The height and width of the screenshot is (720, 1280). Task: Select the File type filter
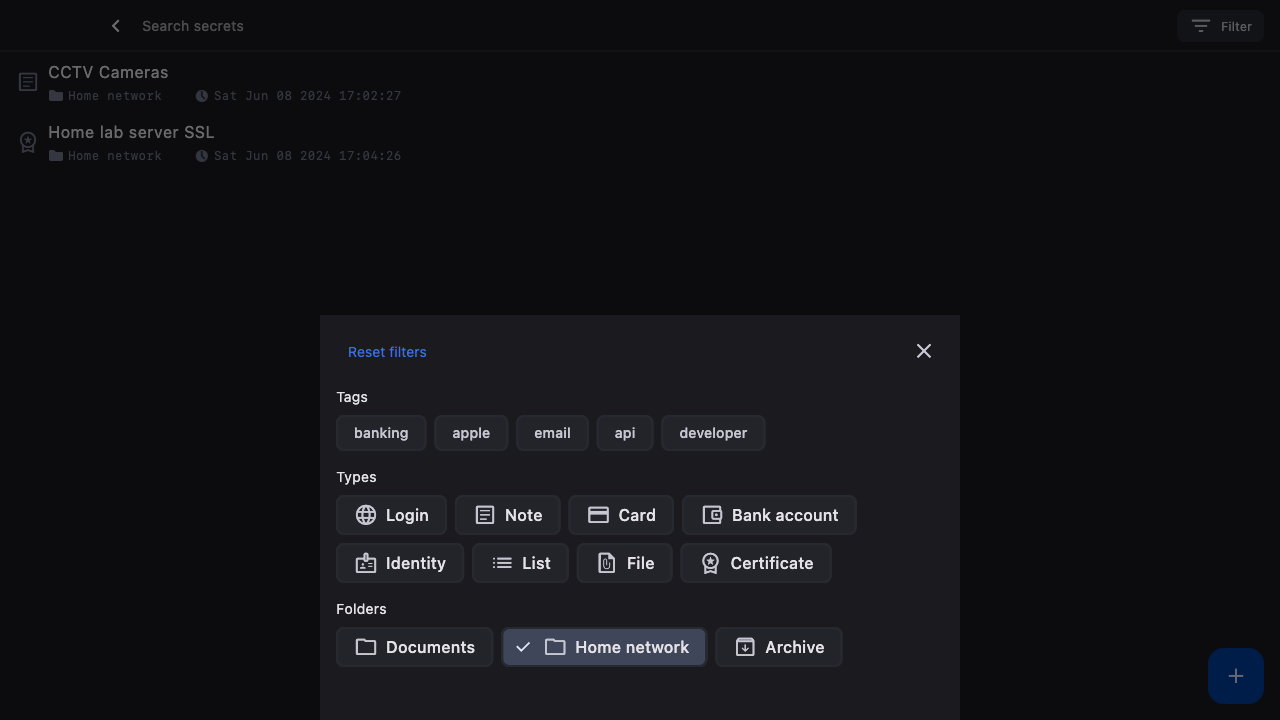tap(624, 563)
